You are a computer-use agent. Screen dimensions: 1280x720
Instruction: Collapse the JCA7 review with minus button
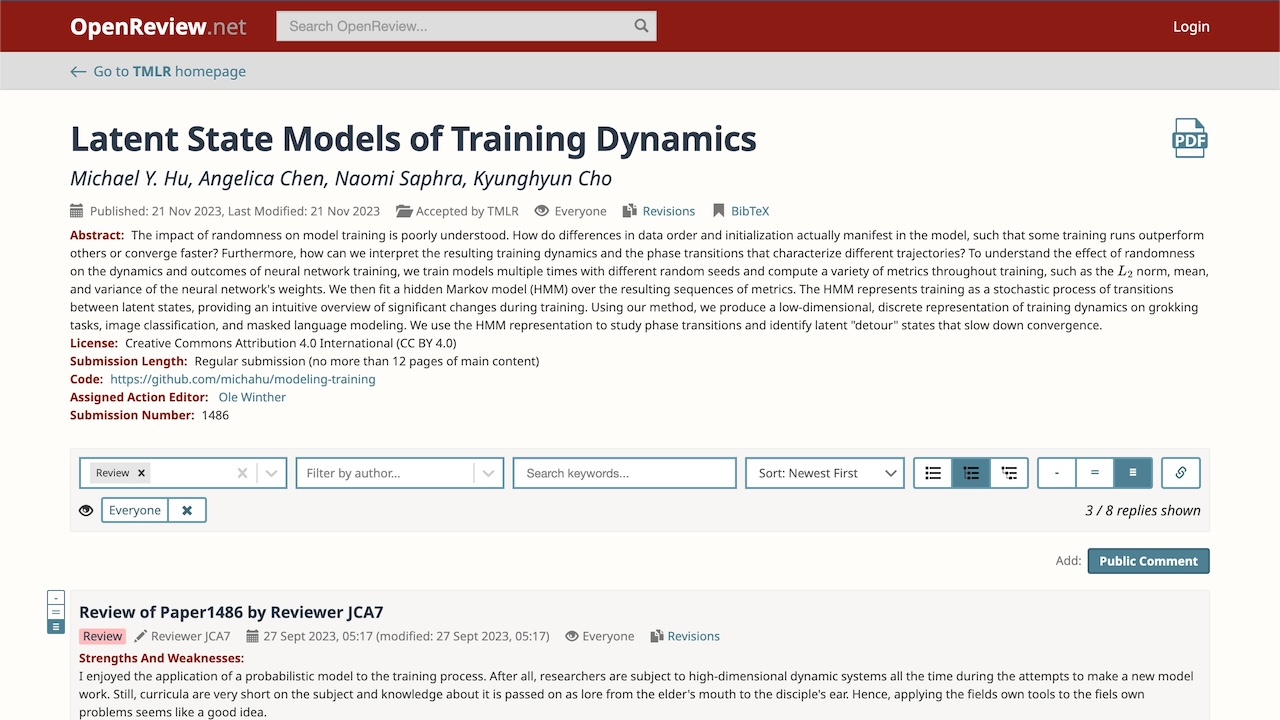point(56,598)
